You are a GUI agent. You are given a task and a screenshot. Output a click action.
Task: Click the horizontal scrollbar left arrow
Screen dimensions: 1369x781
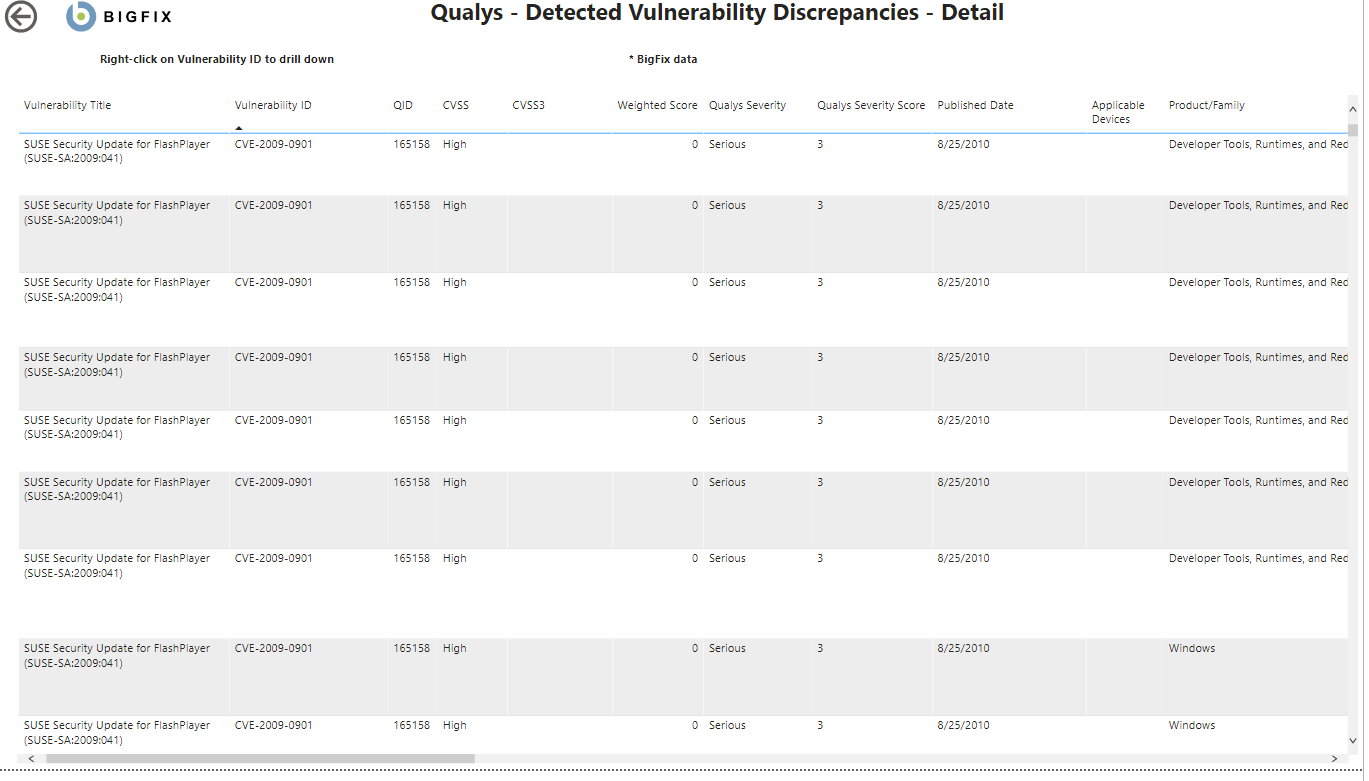point(31,759)
